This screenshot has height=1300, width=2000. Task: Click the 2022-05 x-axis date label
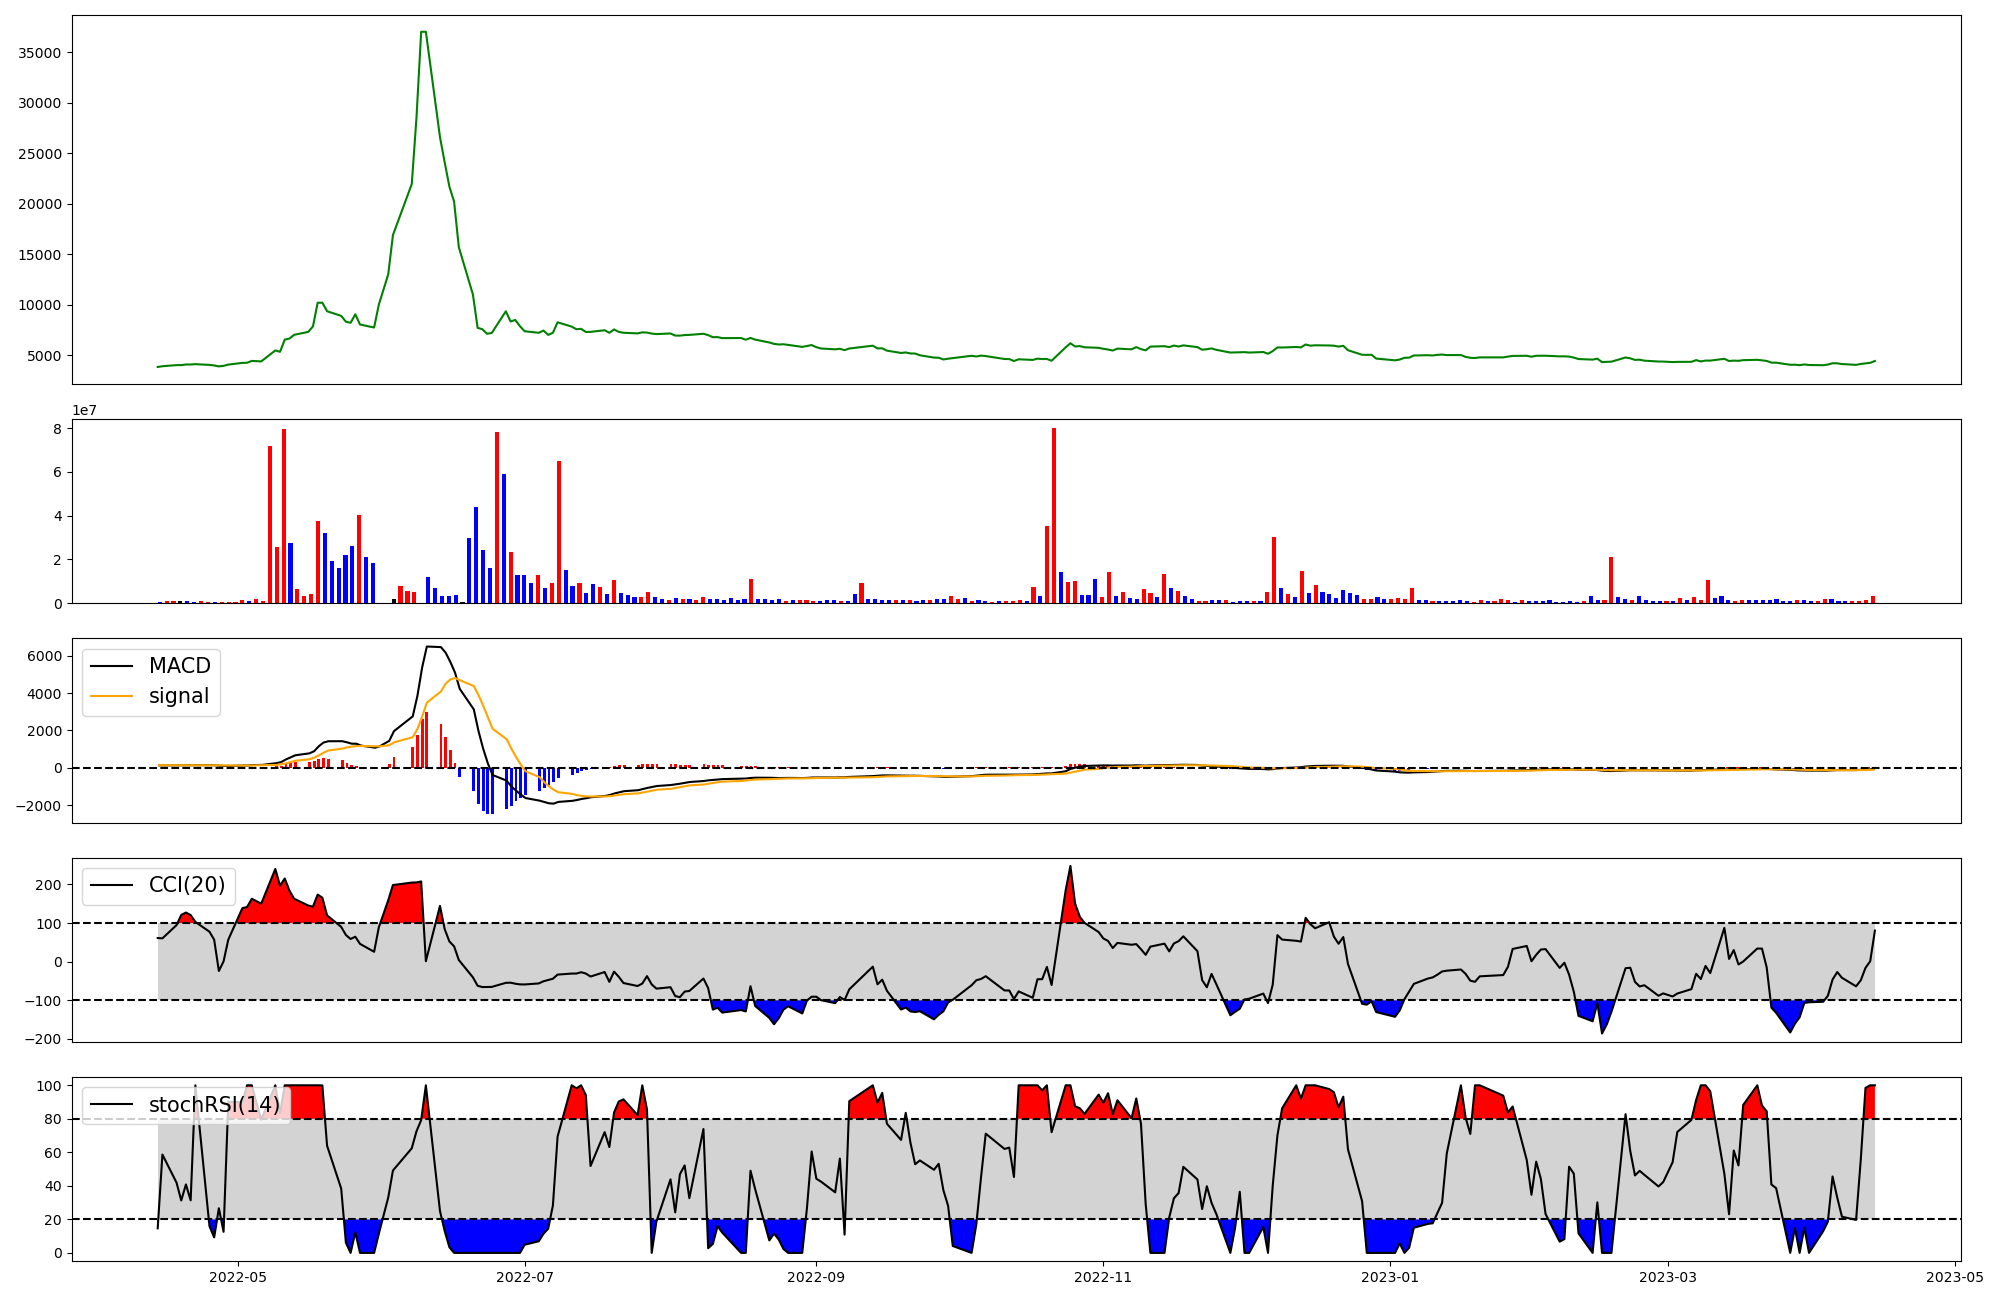click(x=238, y=1277)
